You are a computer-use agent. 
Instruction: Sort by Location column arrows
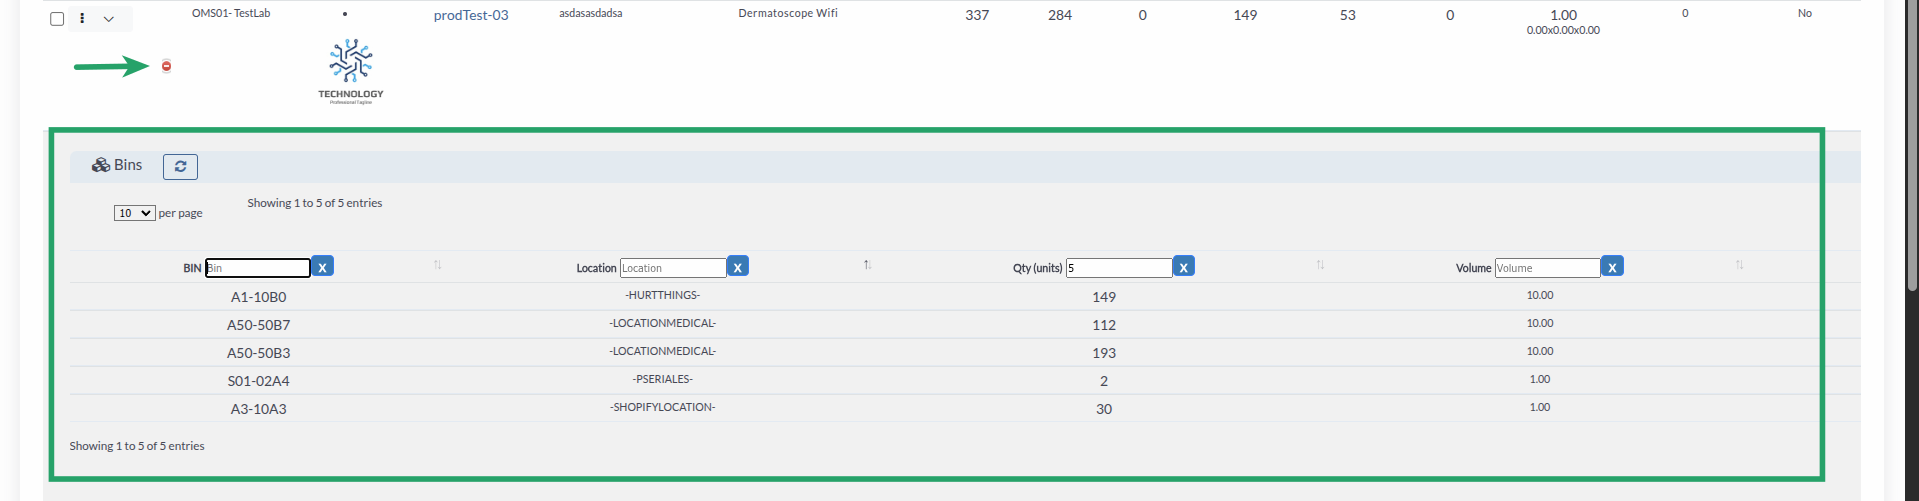pos(867,265)
